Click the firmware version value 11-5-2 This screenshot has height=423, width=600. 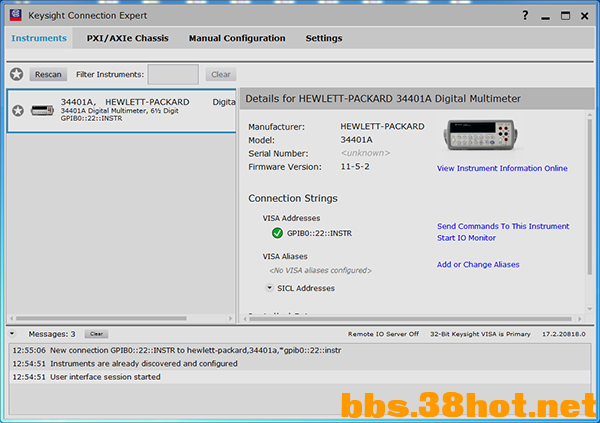(355, 167)
